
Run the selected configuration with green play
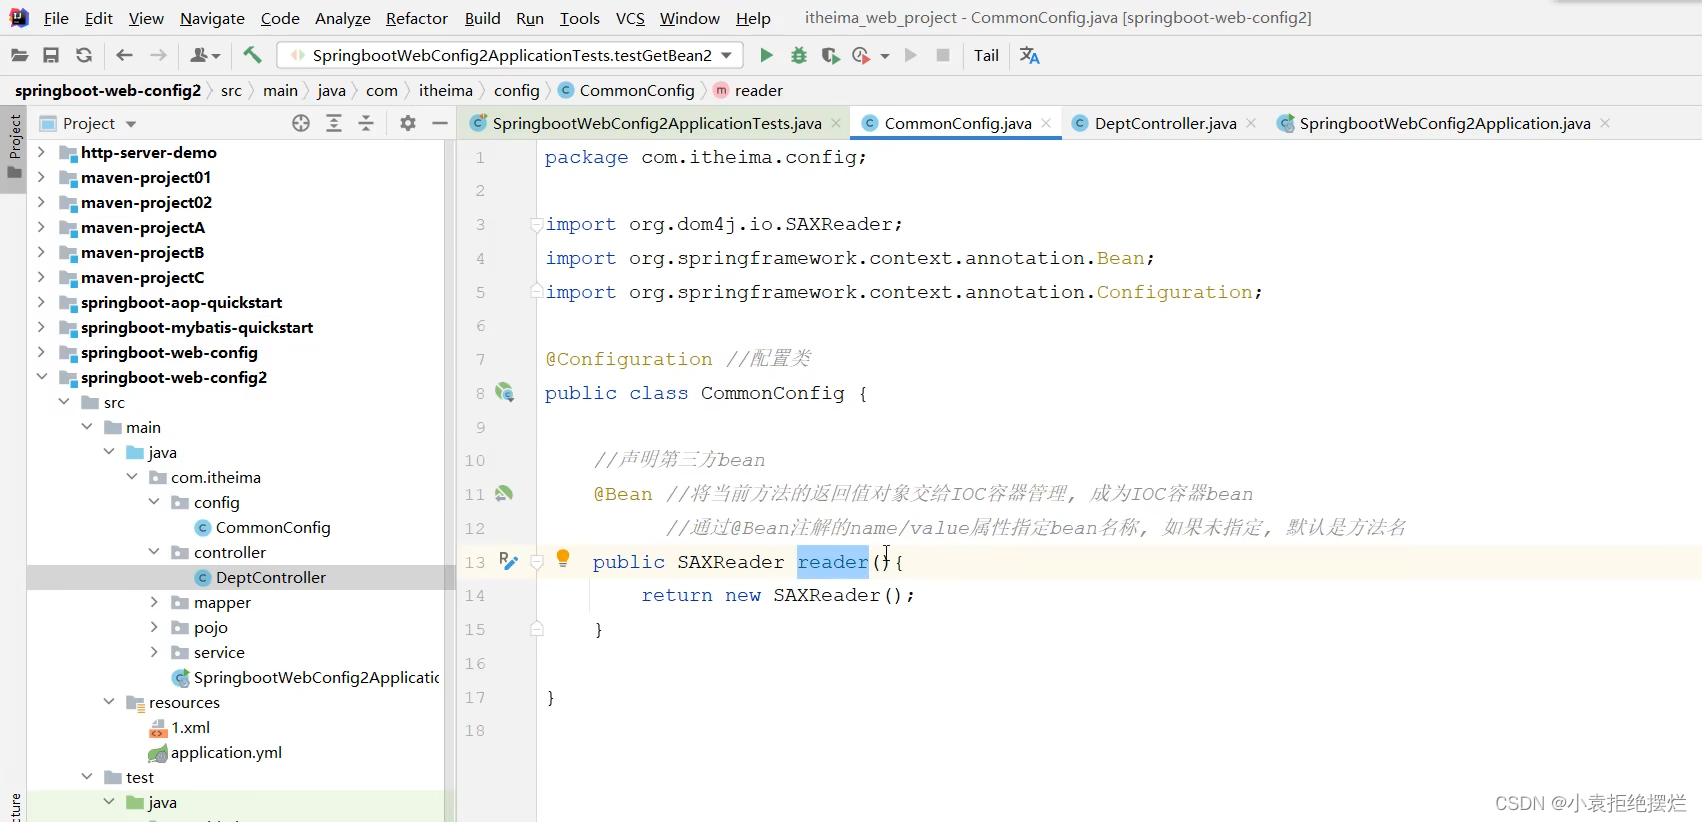(x=766, y=55)
